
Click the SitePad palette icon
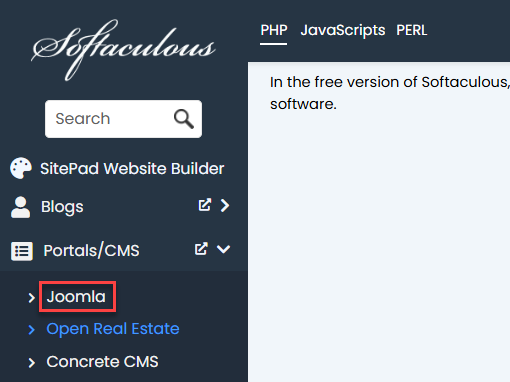click(21, 168)
